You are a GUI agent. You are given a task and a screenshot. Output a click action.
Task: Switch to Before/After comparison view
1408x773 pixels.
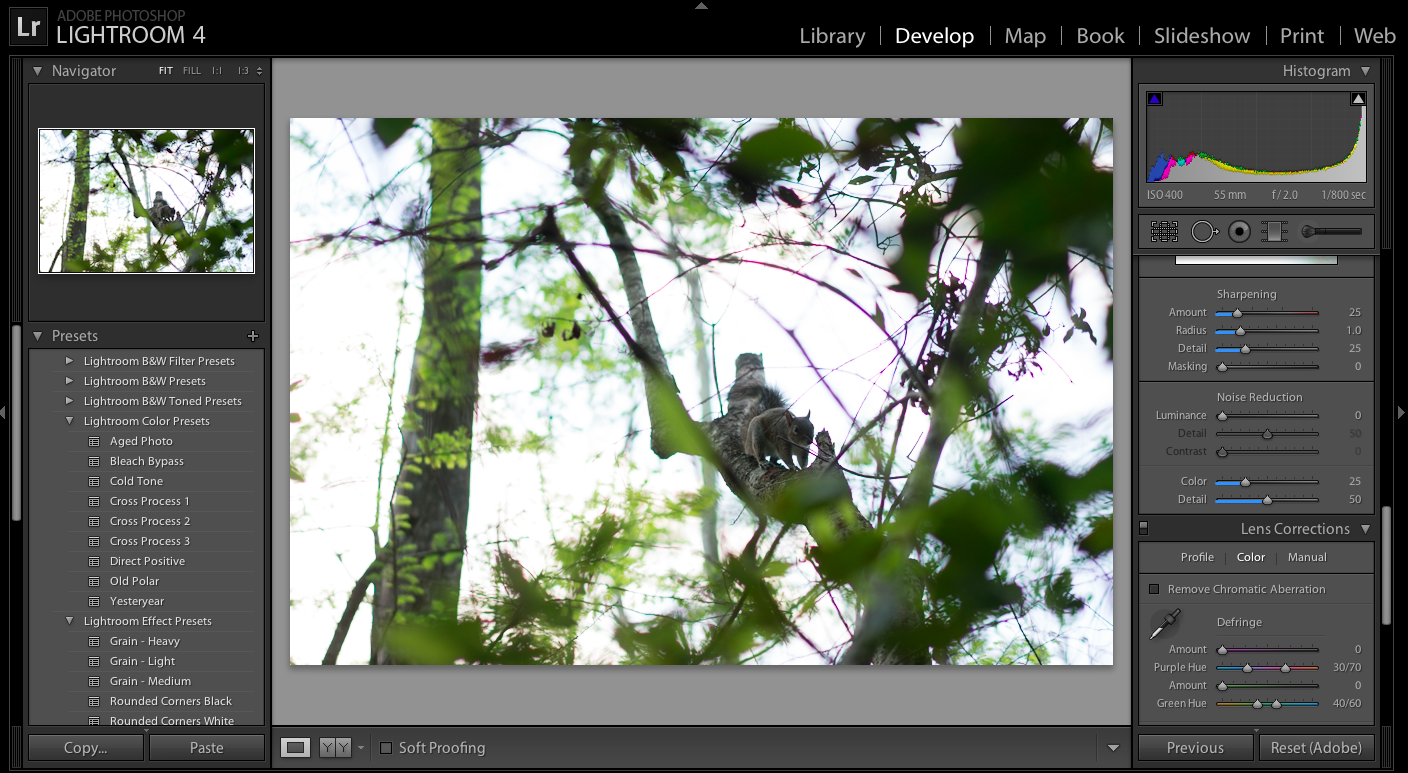click(x=335, y=747)
